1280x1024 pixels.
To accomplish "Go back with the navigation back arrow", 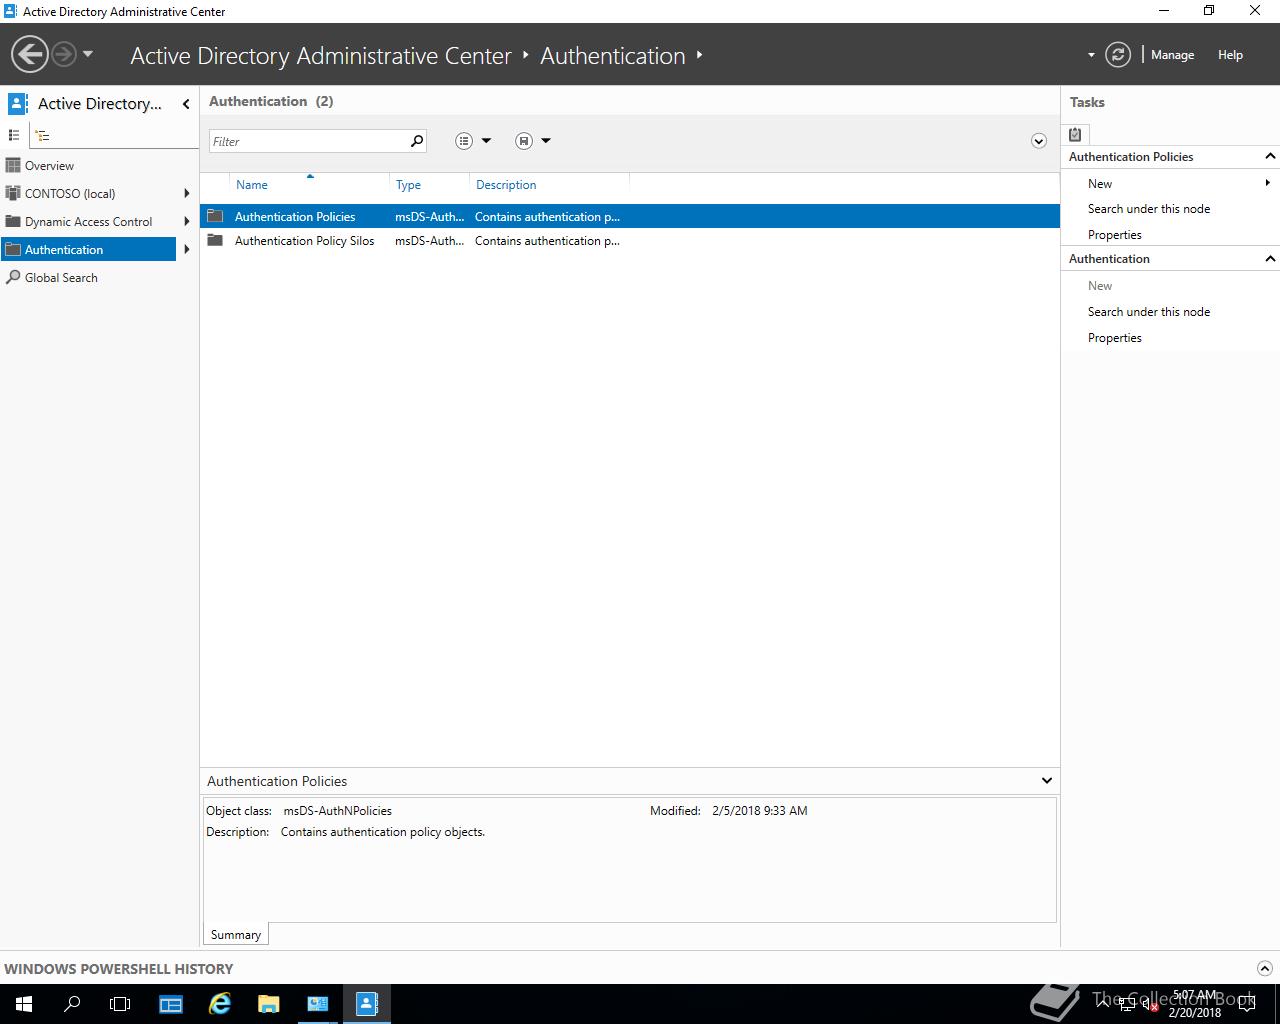I will coord(30,54).
